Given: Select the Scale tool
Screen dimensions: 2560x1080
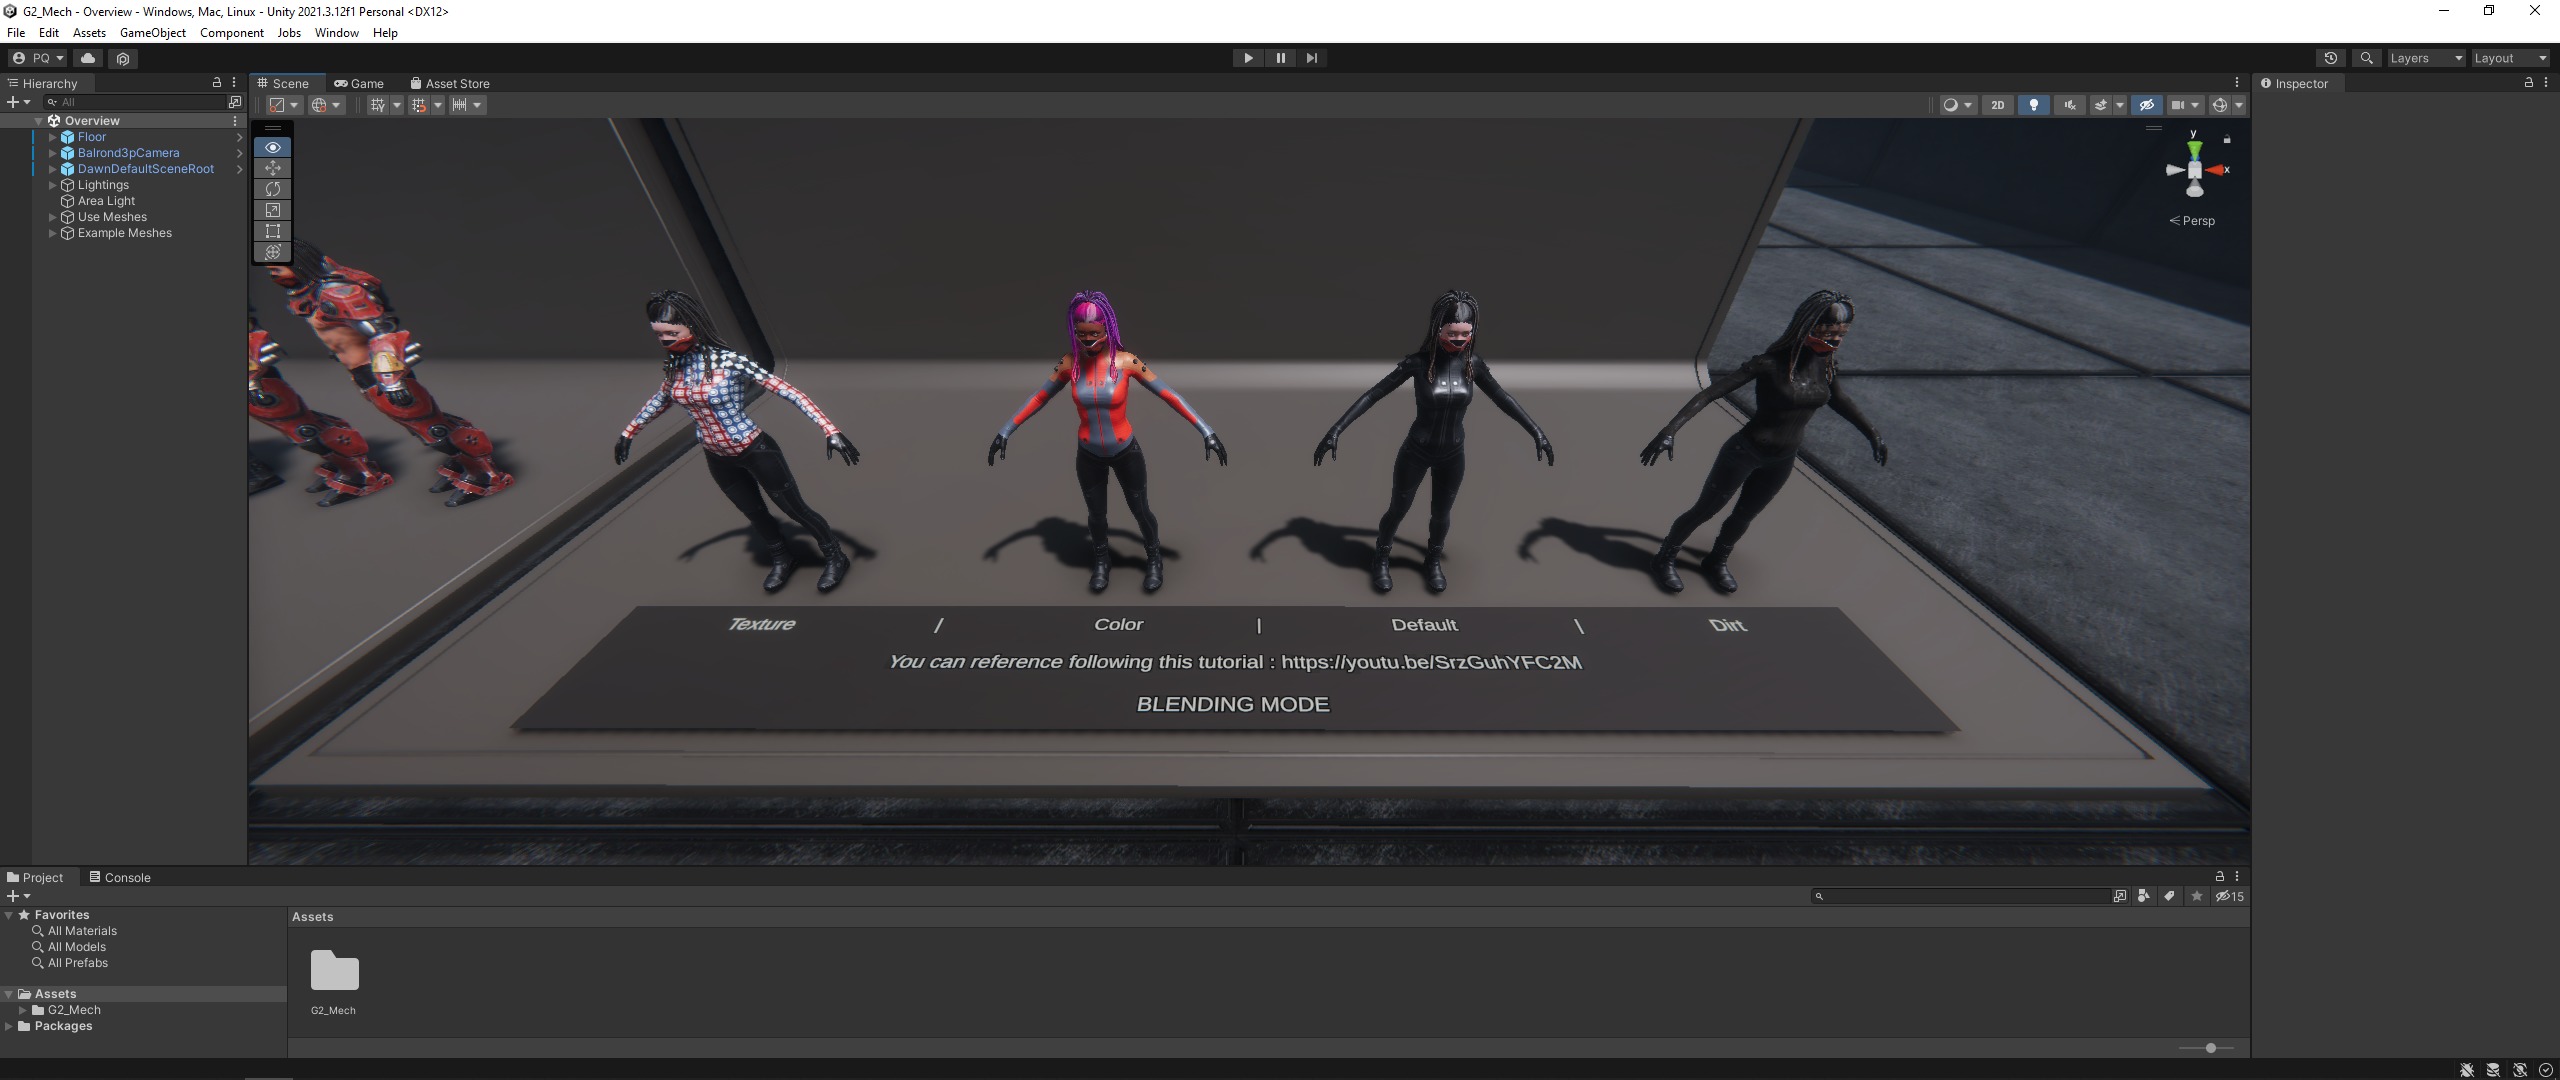Looking at the screenshot, I should (272, 210).
